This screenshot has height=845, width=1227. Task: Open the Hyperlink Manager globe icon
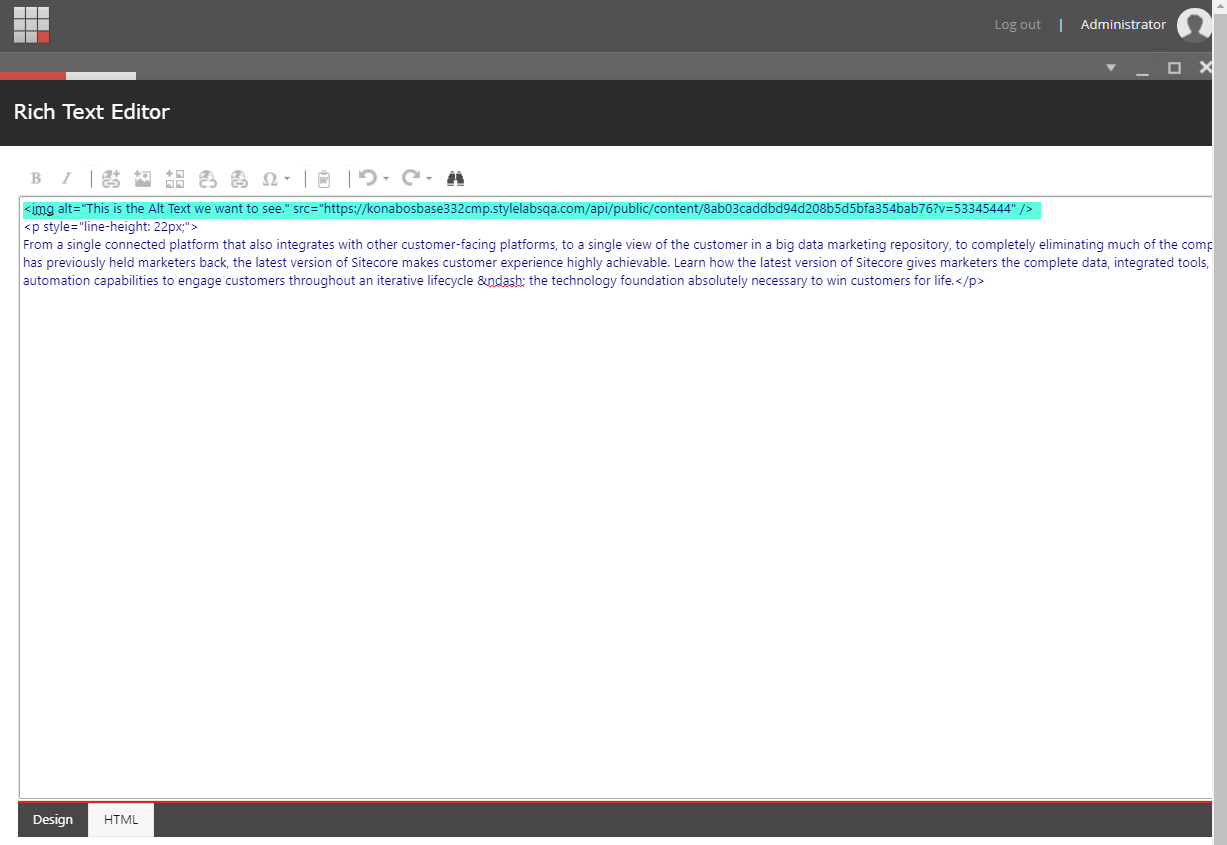click(x=207, y=179)
